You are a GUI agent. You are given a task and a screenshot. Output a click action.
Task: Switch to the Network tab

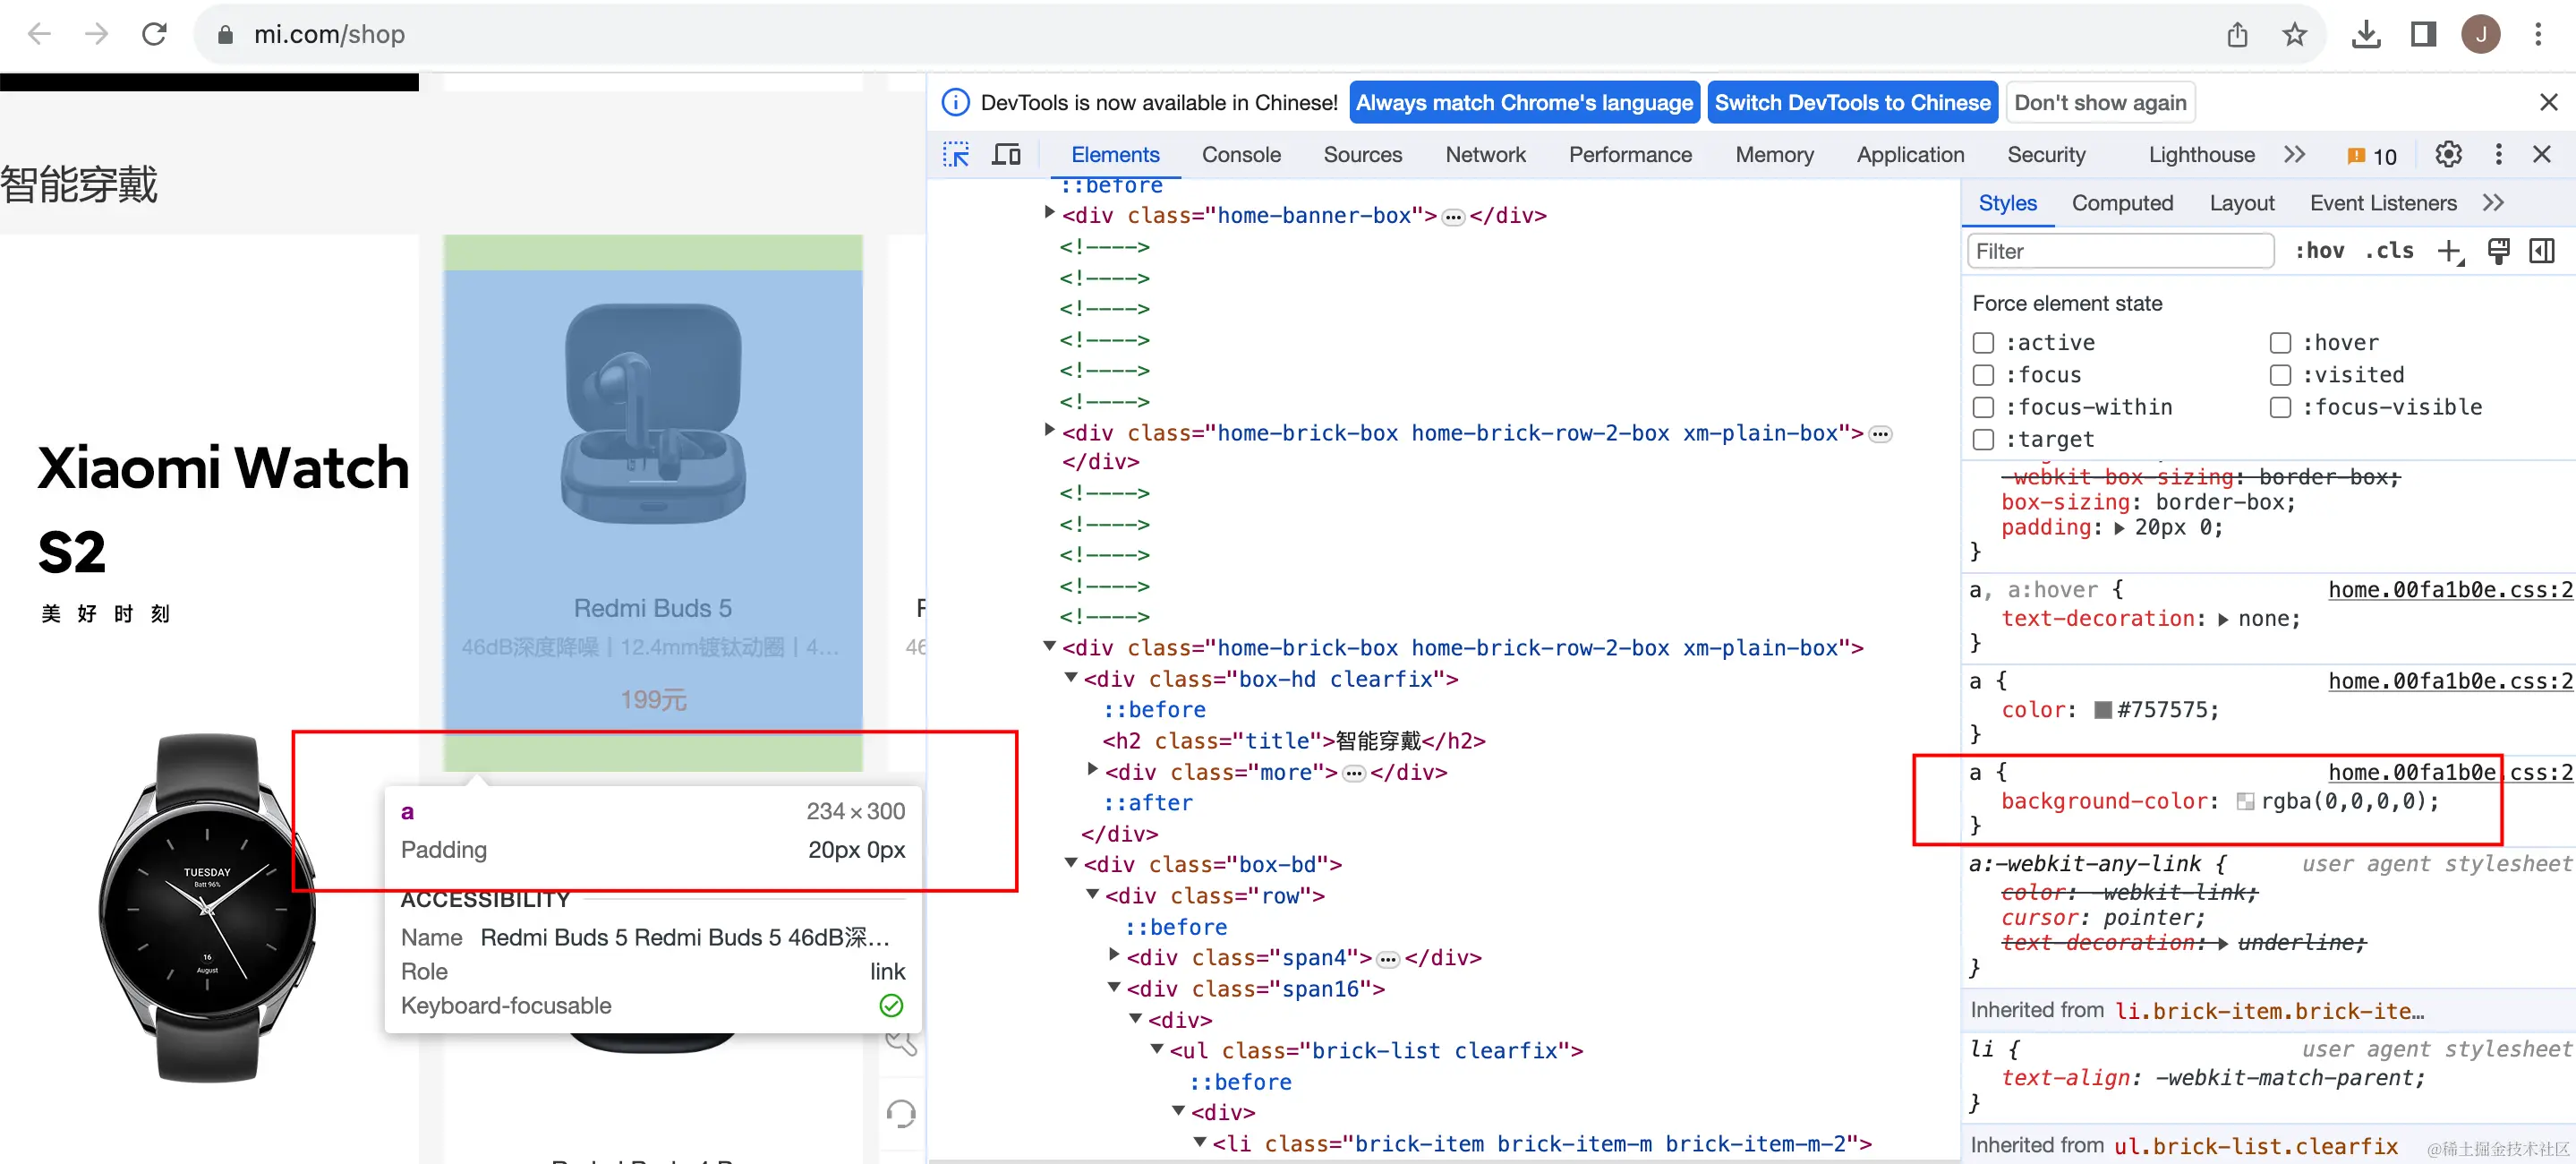tap(1485, 154)
